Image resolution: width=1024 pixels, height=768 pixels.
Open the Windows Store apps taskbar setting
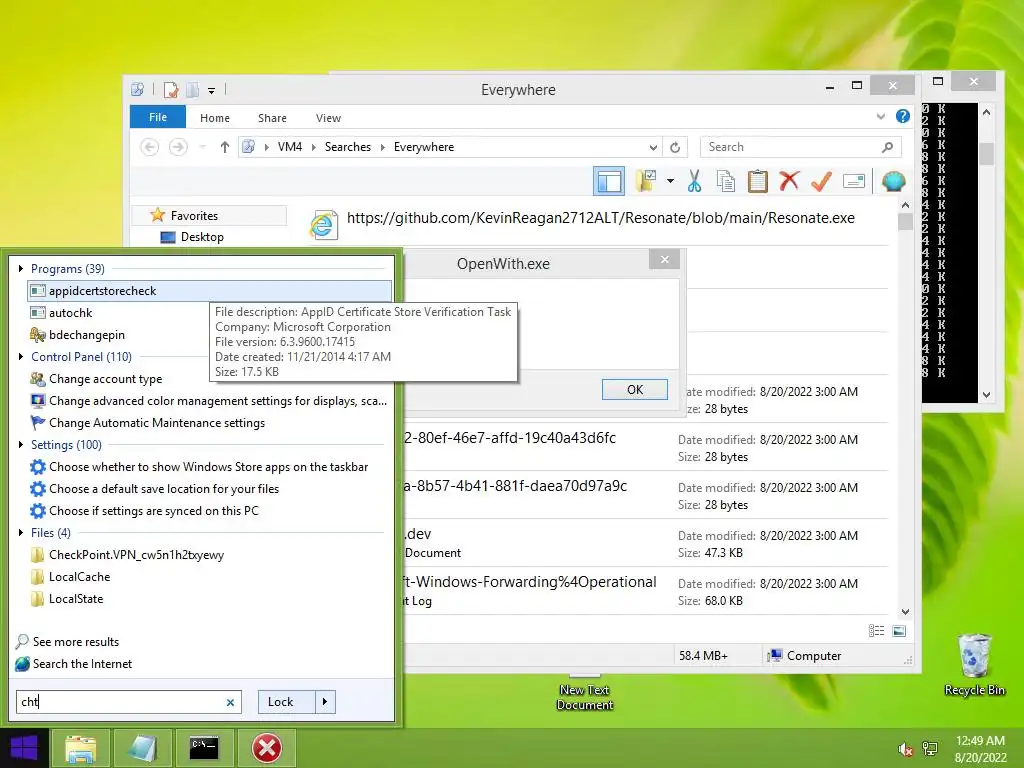click(x=208, y=467)
